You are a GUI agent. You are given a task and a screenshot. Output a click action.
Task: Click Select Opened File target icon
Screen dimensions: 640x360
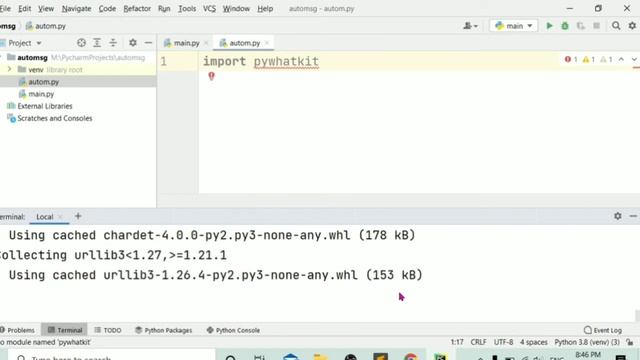coord(81,42)
